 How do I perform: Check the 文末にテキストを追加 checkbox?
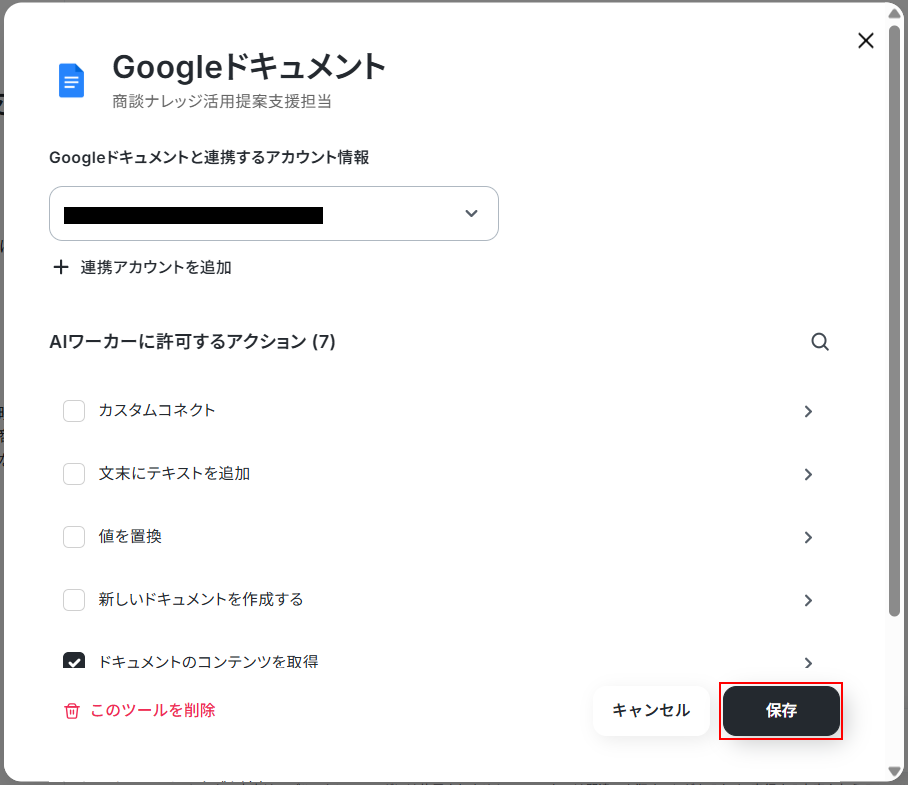pos(74,474)
